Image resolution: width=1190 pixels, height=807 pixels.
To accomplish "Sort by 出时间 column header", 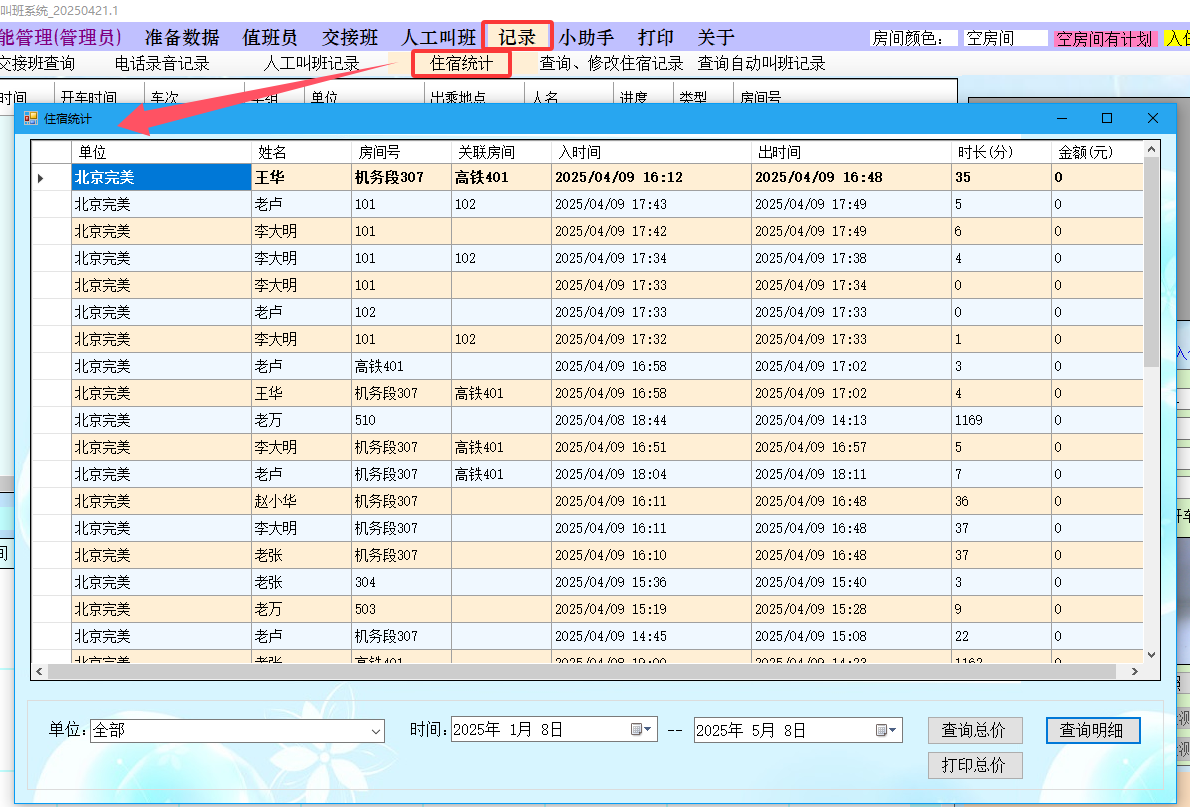I will (852, 152).
